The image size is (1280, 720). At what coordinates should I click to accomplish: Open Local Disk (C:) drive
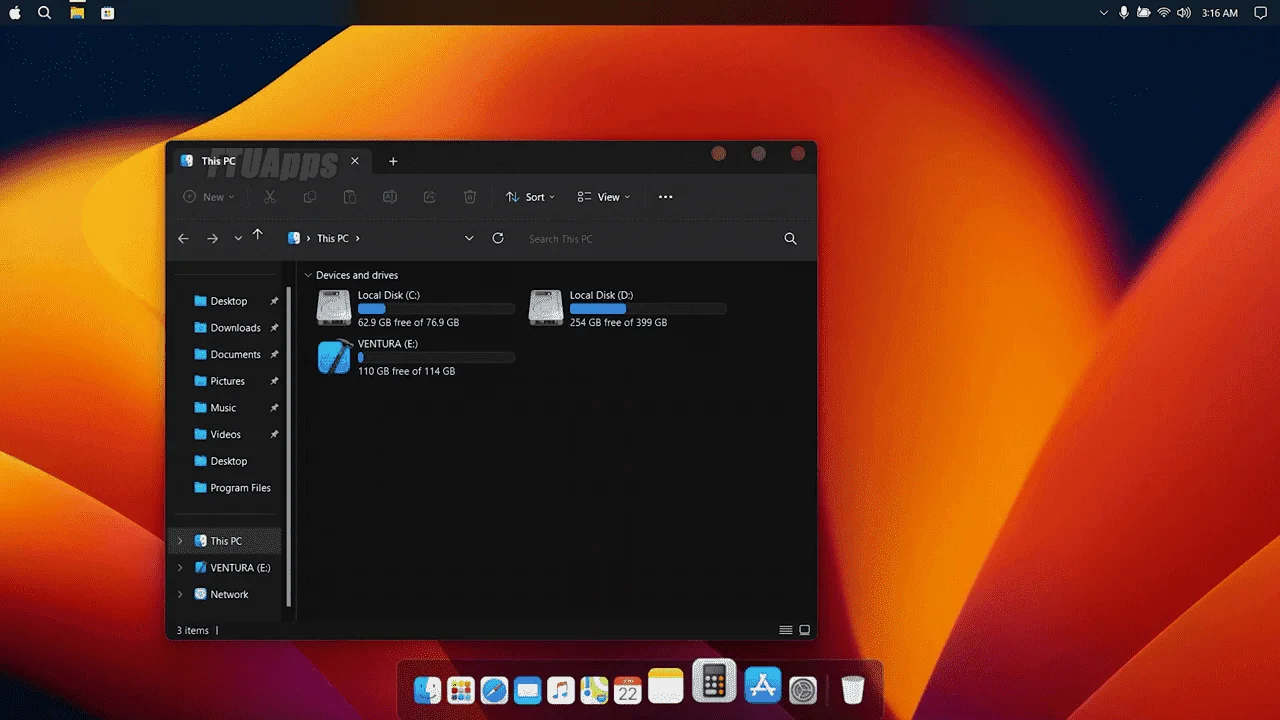(x=415, y=308)
